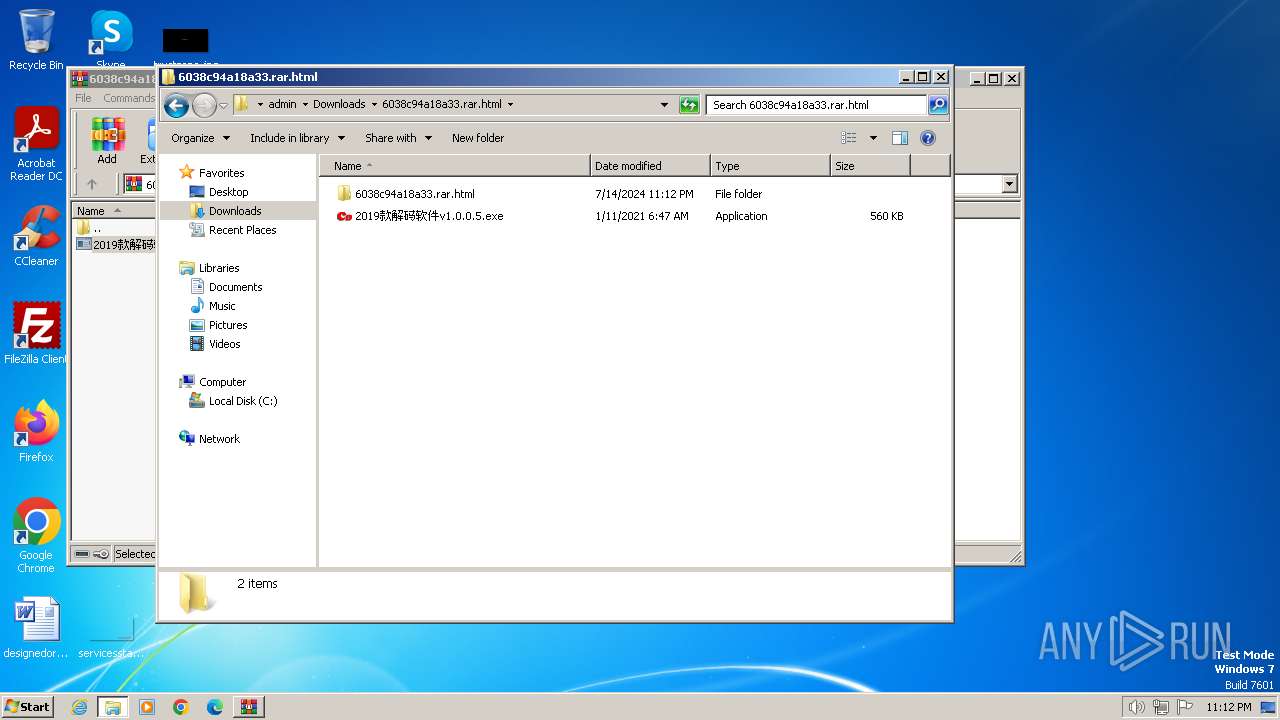1280x720 pixels.
Task: Open the File menu in WinRAR window
Action: coord(83,98)
